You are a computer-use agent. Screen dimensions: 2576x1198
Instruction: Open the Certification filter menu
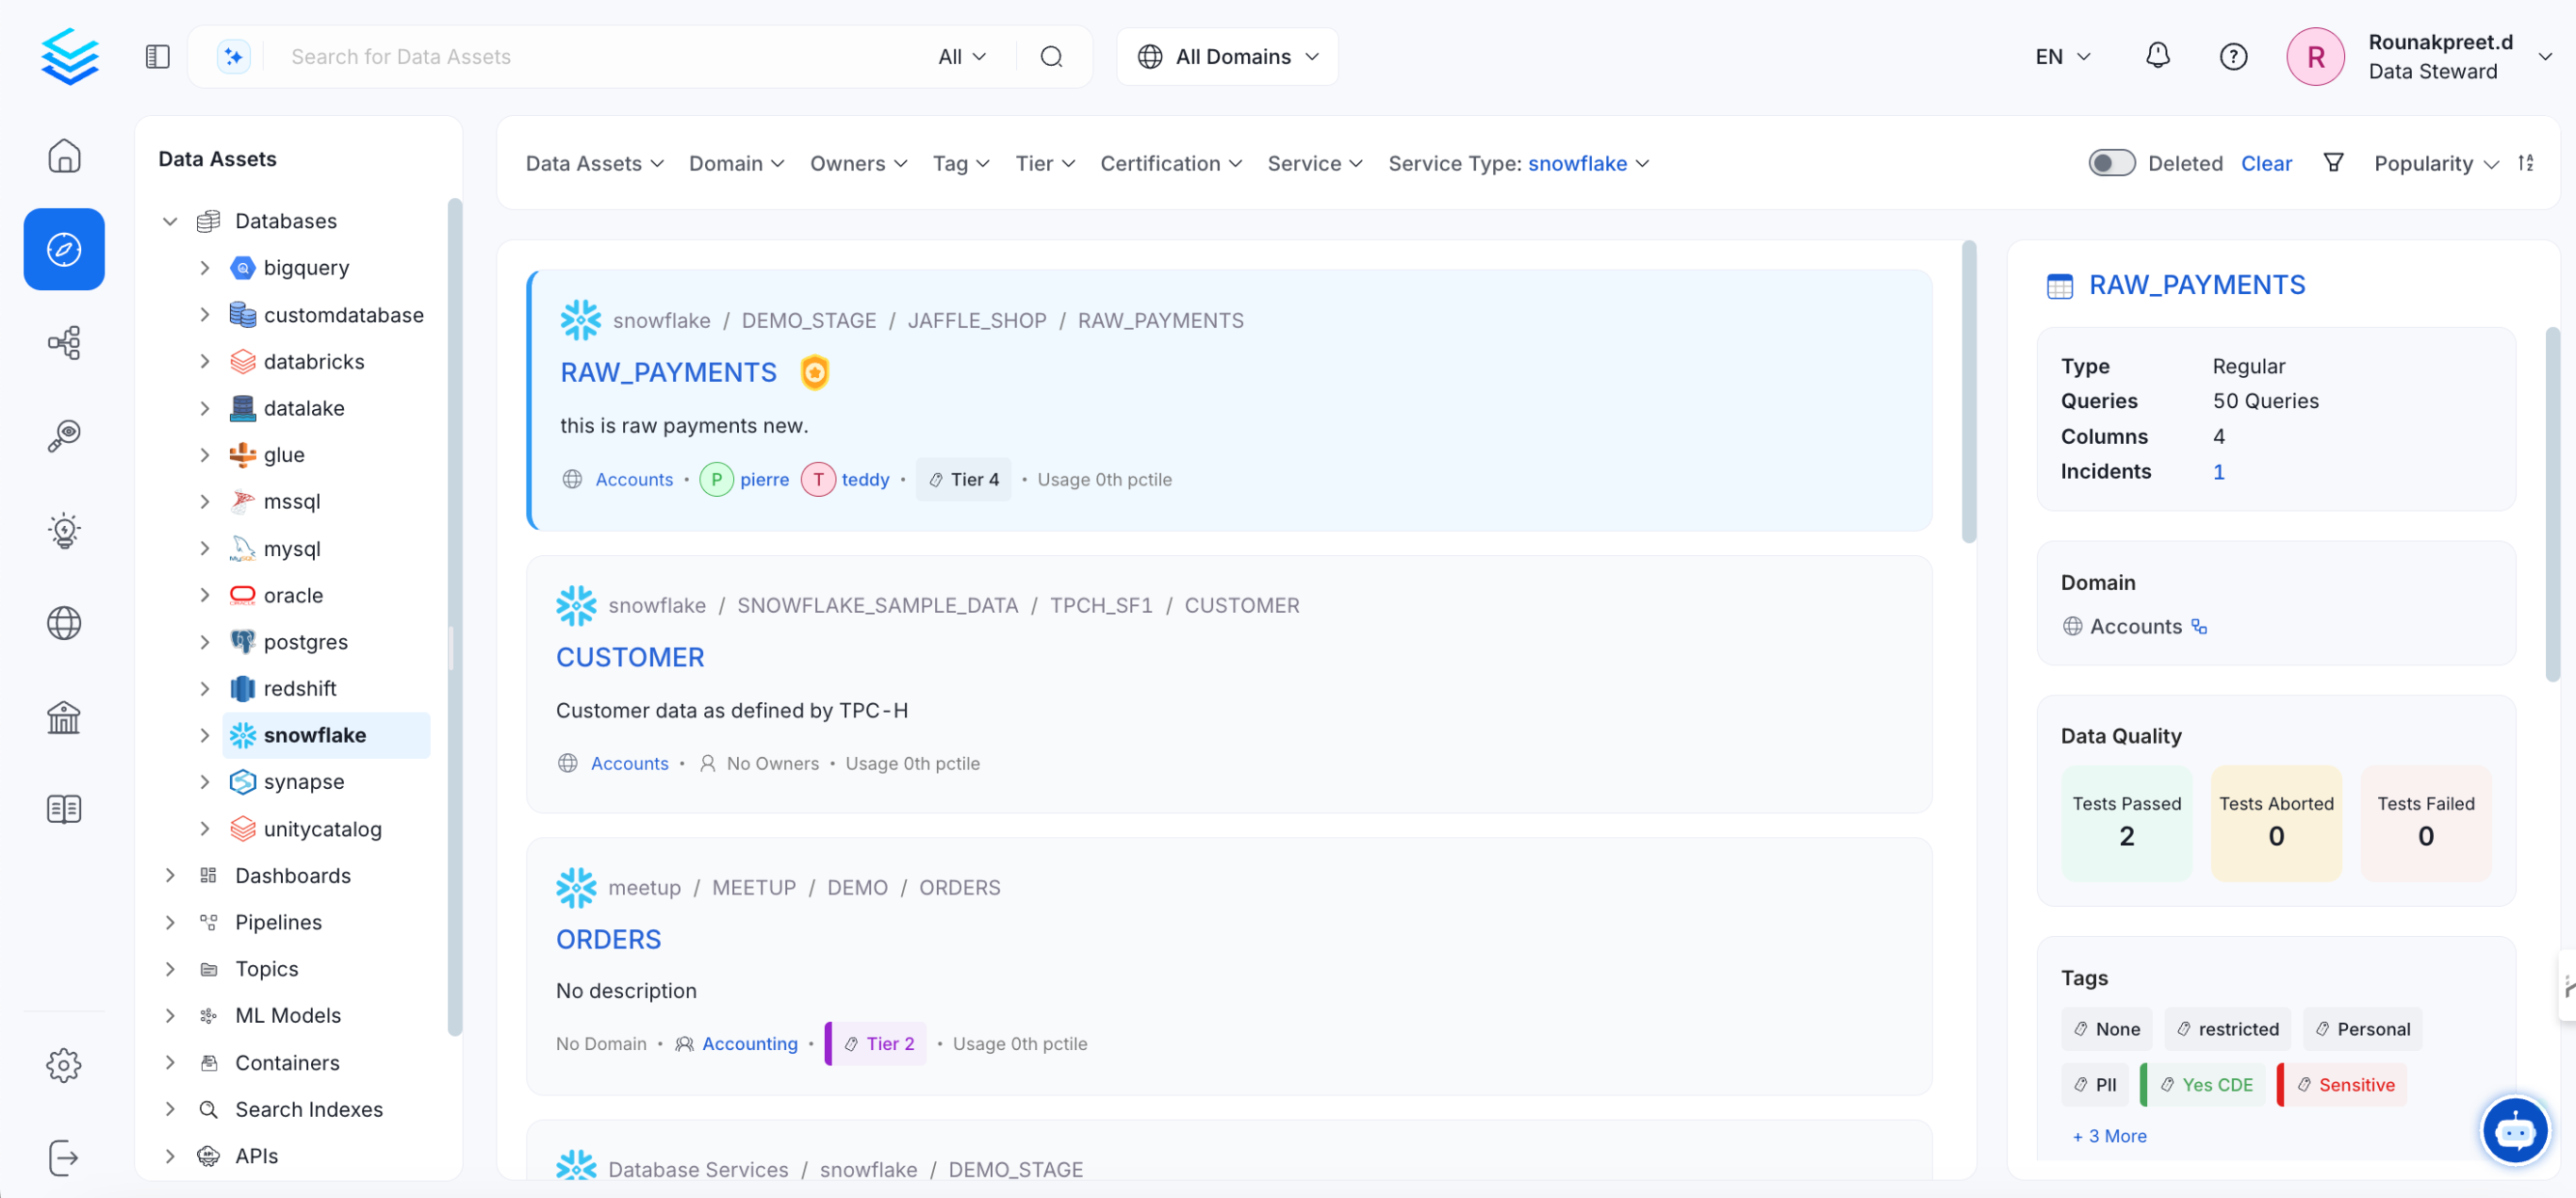tap(1170, 163)
